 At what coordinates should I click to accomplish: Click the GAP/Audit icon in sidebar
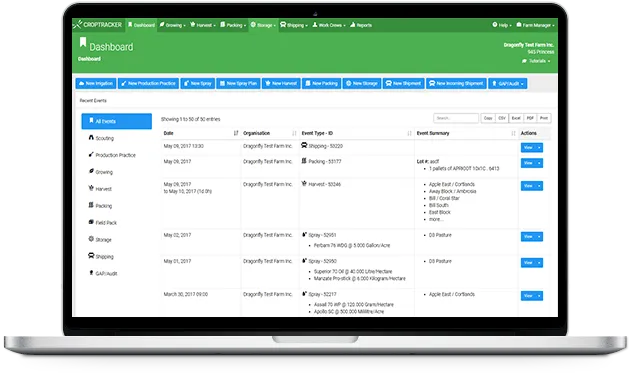tap(91, 273)
